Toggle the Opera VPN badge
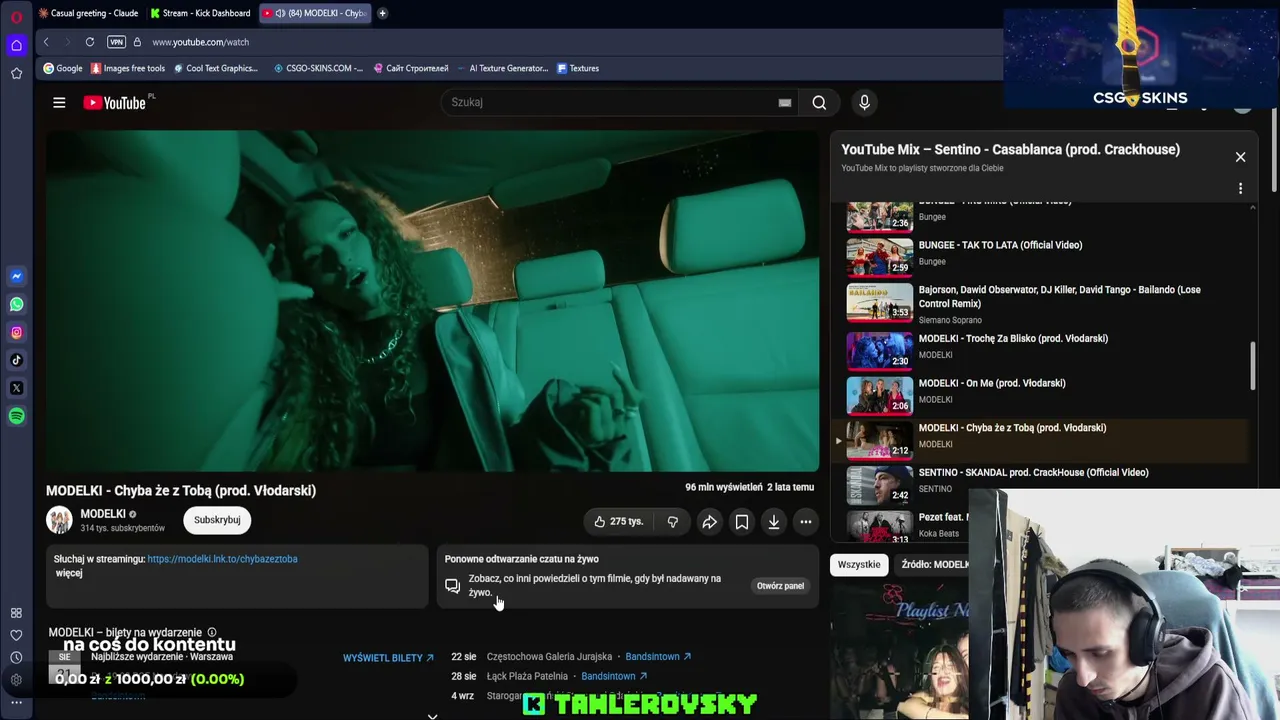The image size is (1280, 720). (116, 42)
